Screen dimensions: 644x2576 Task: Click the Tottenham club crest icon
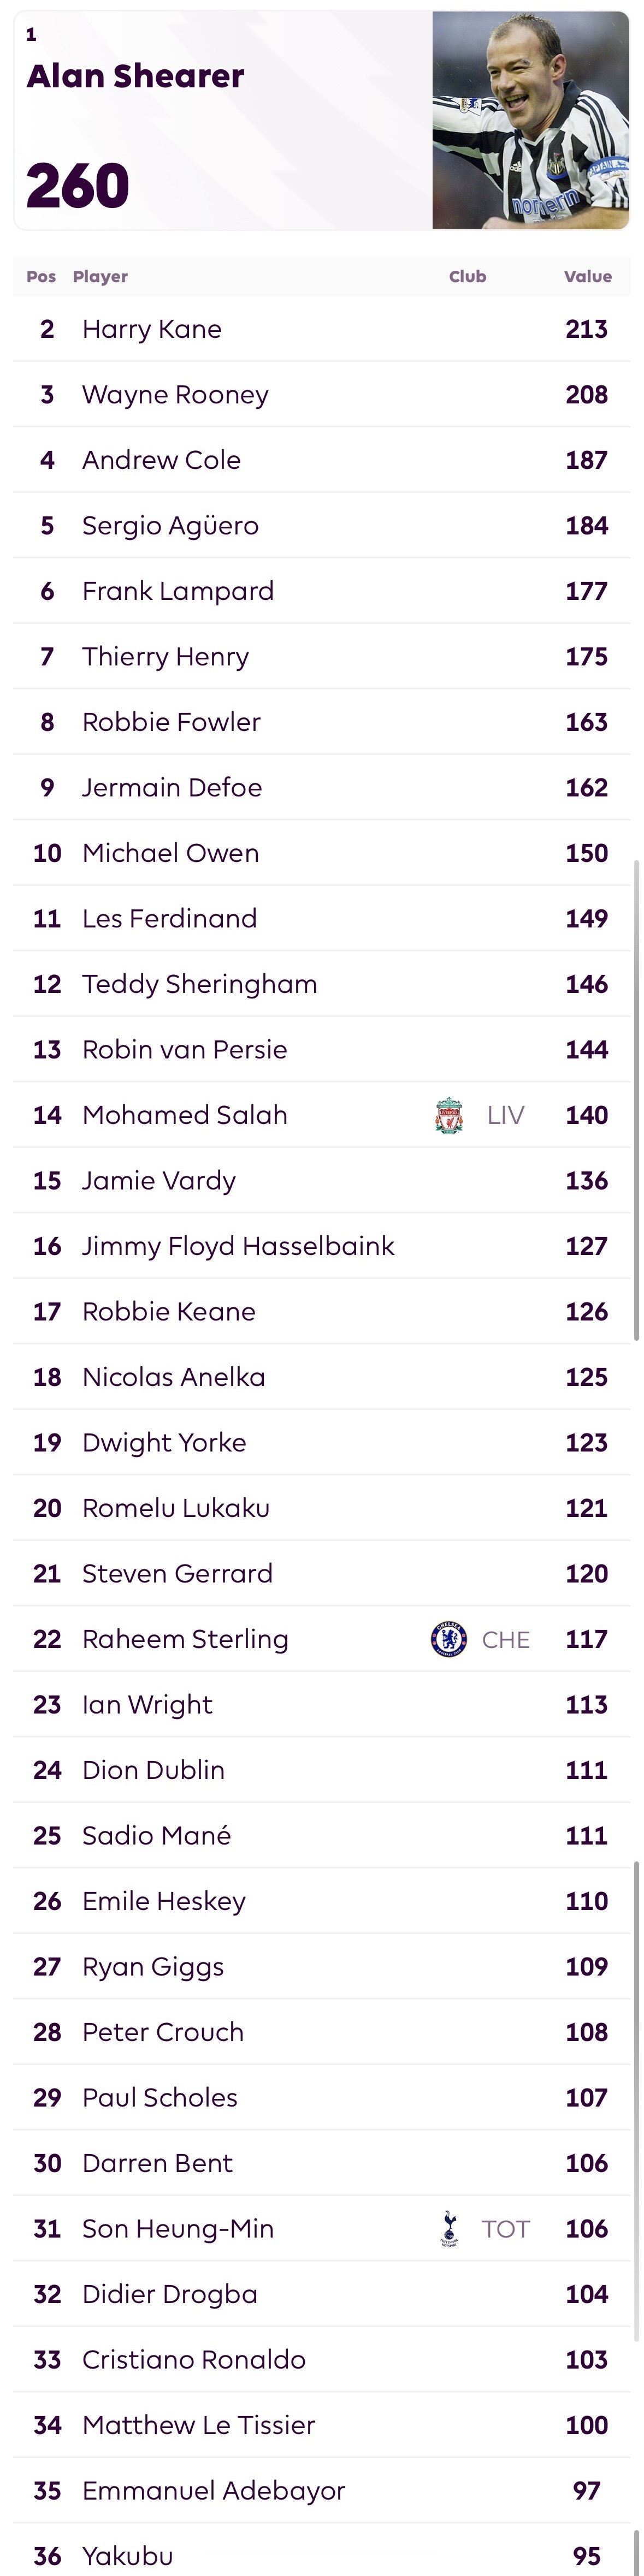(x=448, y=2228)
